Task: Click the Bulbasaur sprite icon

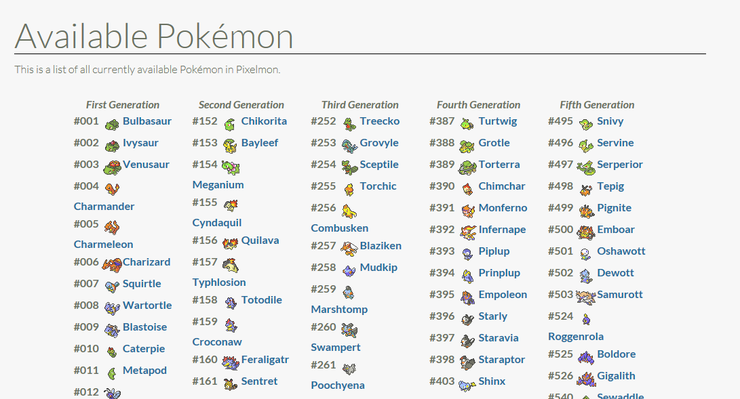Action: [112, 125]
